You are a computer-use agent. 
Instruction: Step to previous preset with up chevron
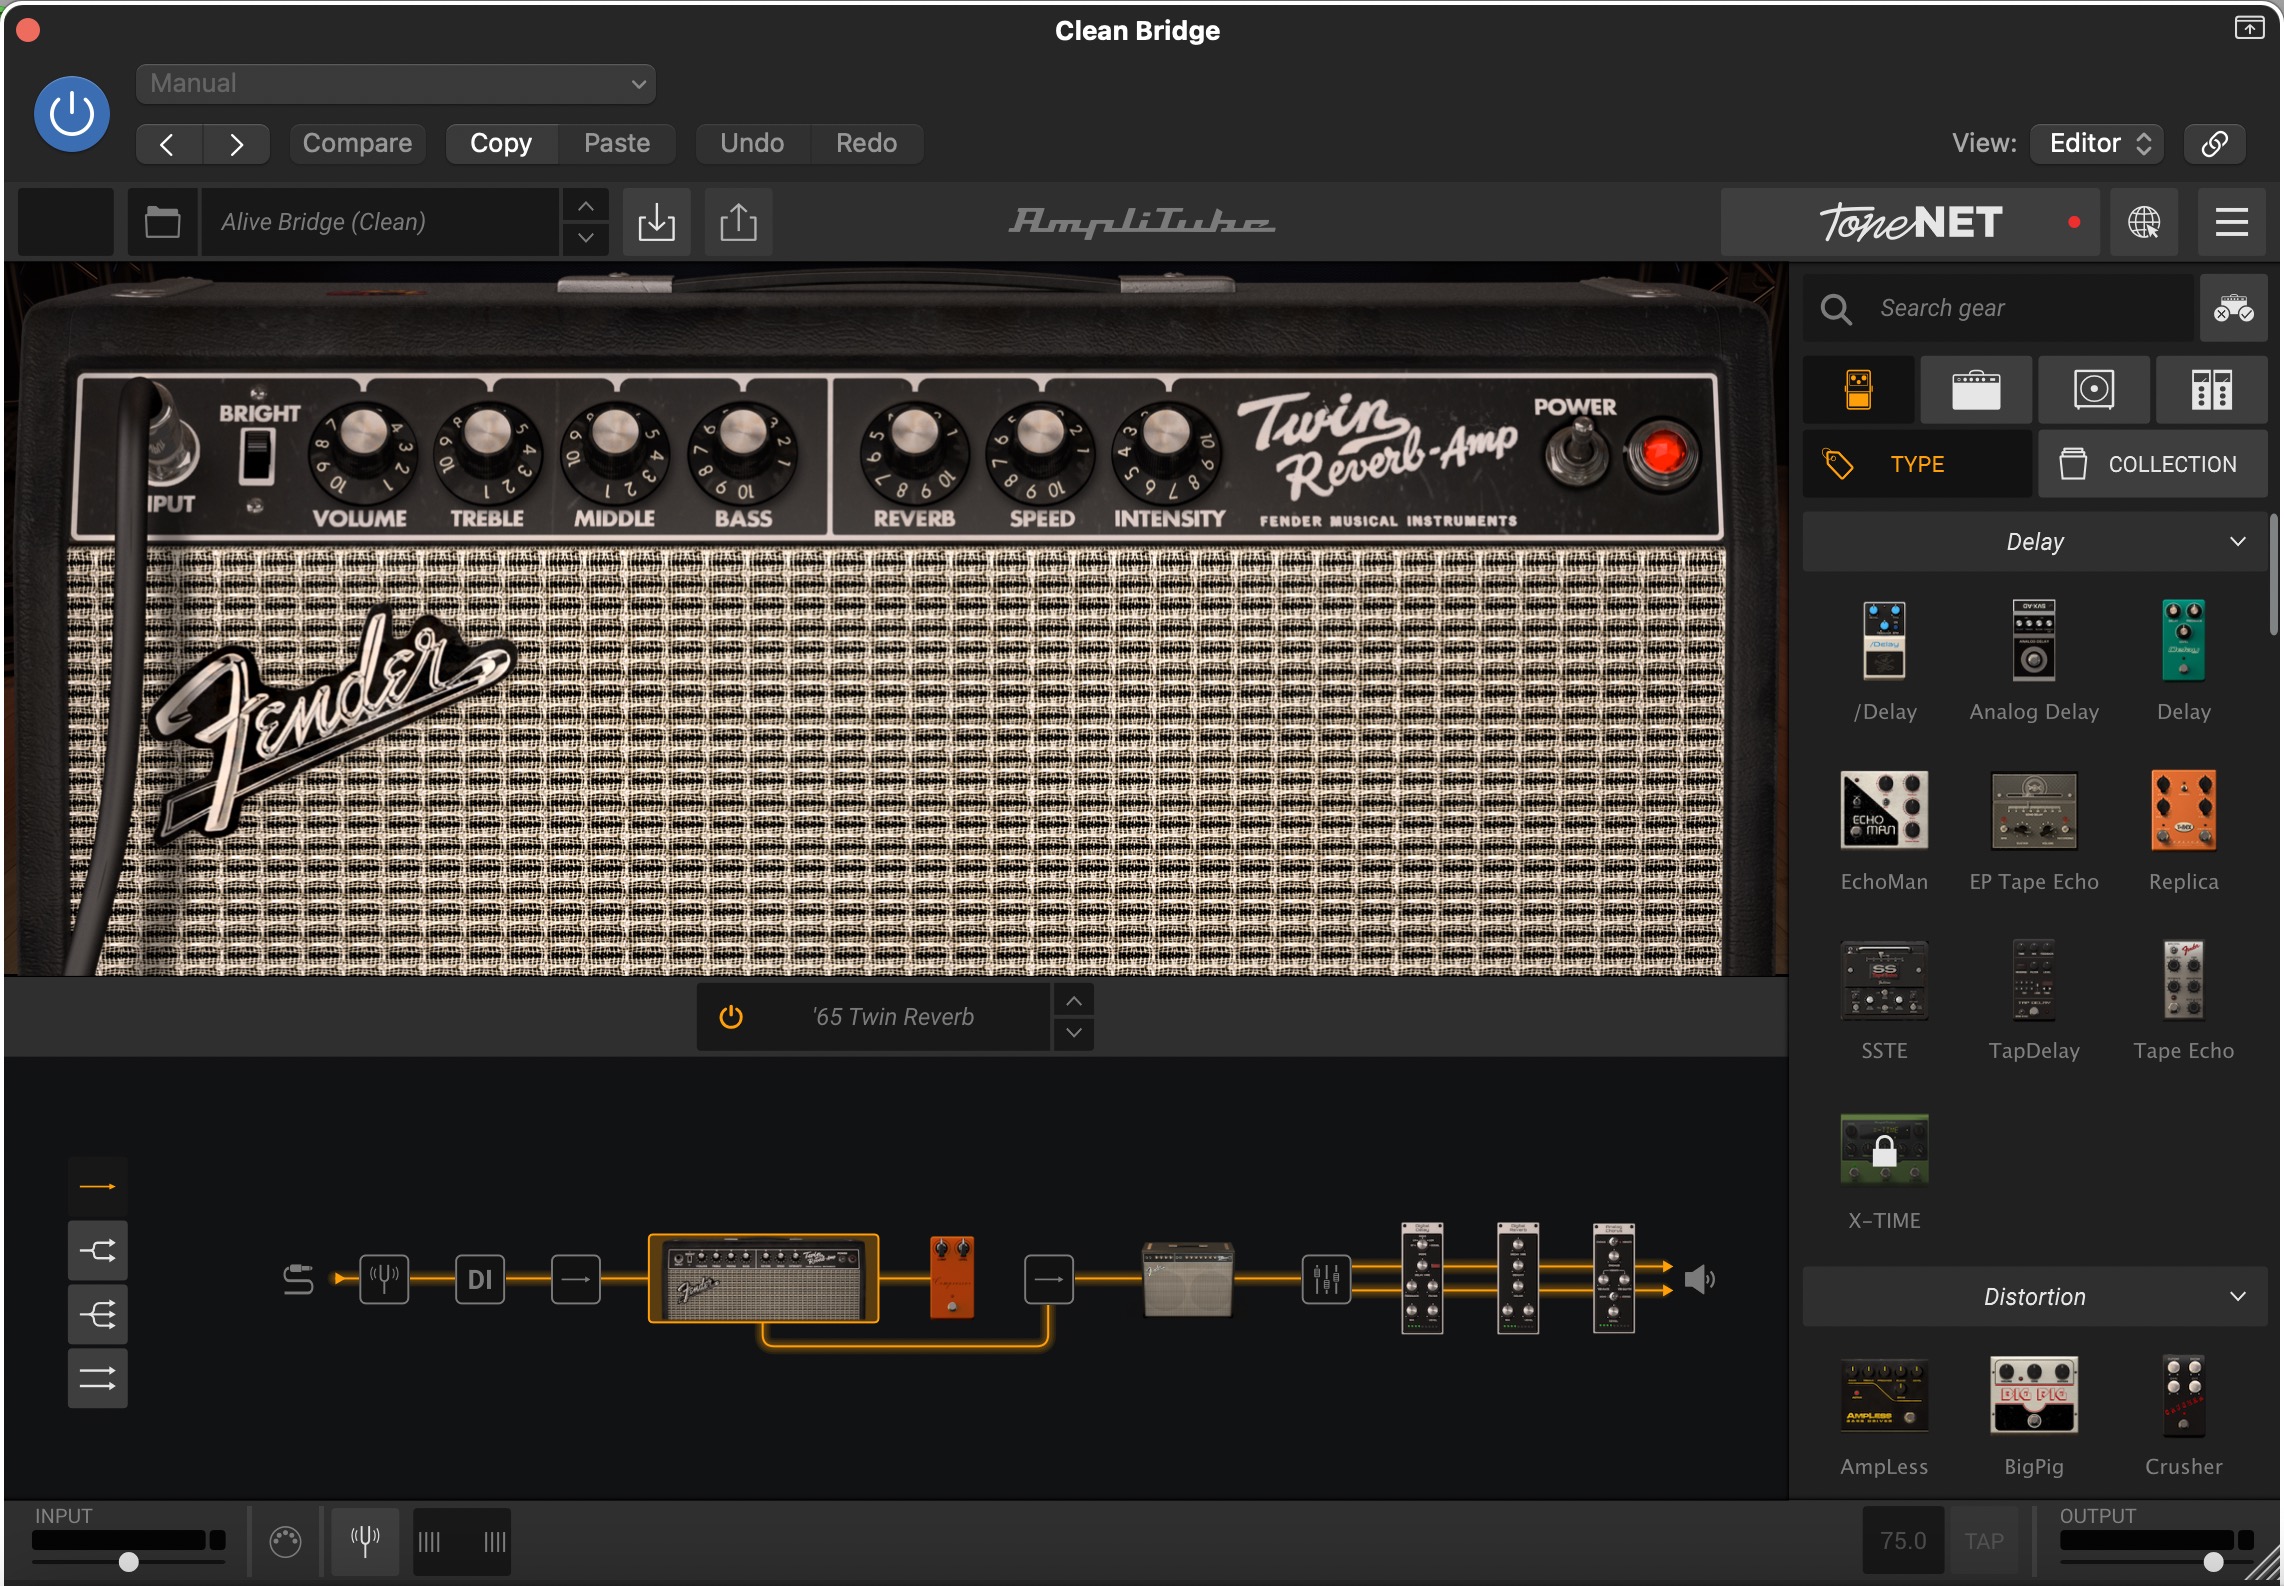click(x=586, y=206)
